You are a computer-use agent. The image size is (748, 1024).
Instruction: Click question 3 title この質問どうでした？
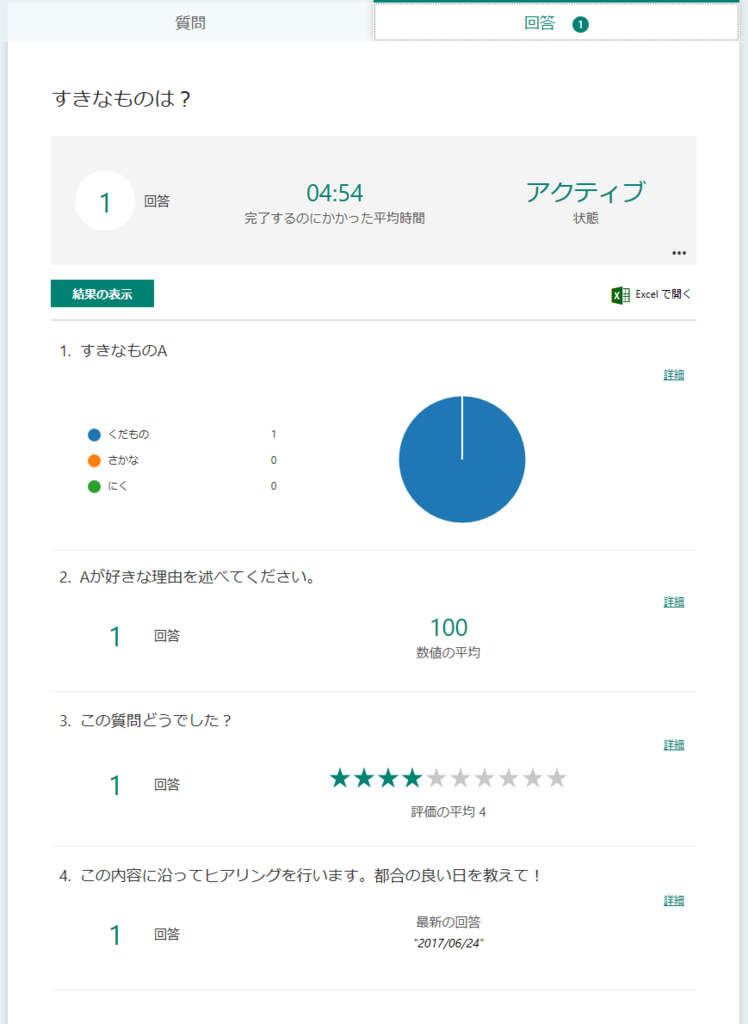click(155, 720)
